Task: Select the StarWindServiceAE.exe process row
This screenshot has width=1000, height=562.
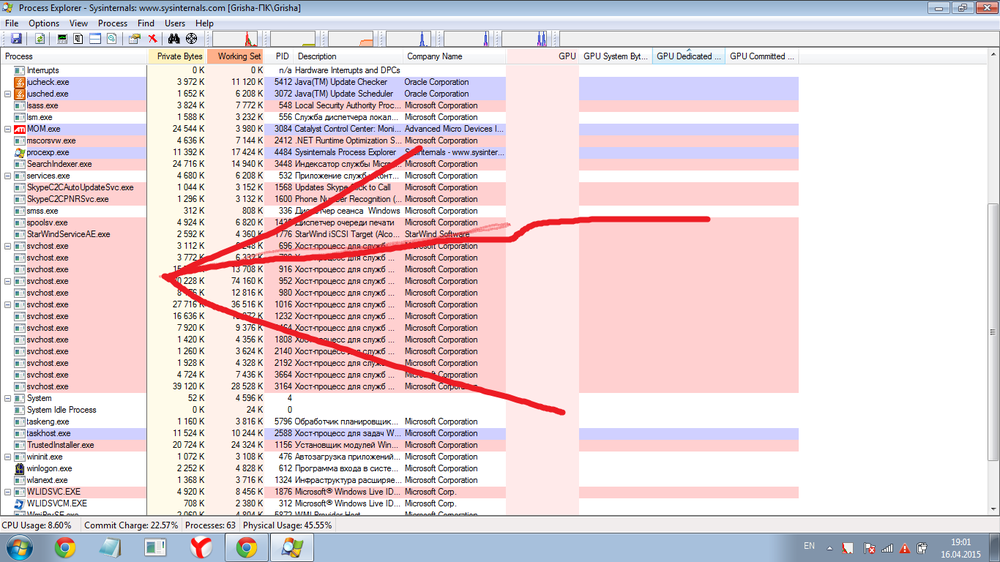Action: 399,234
